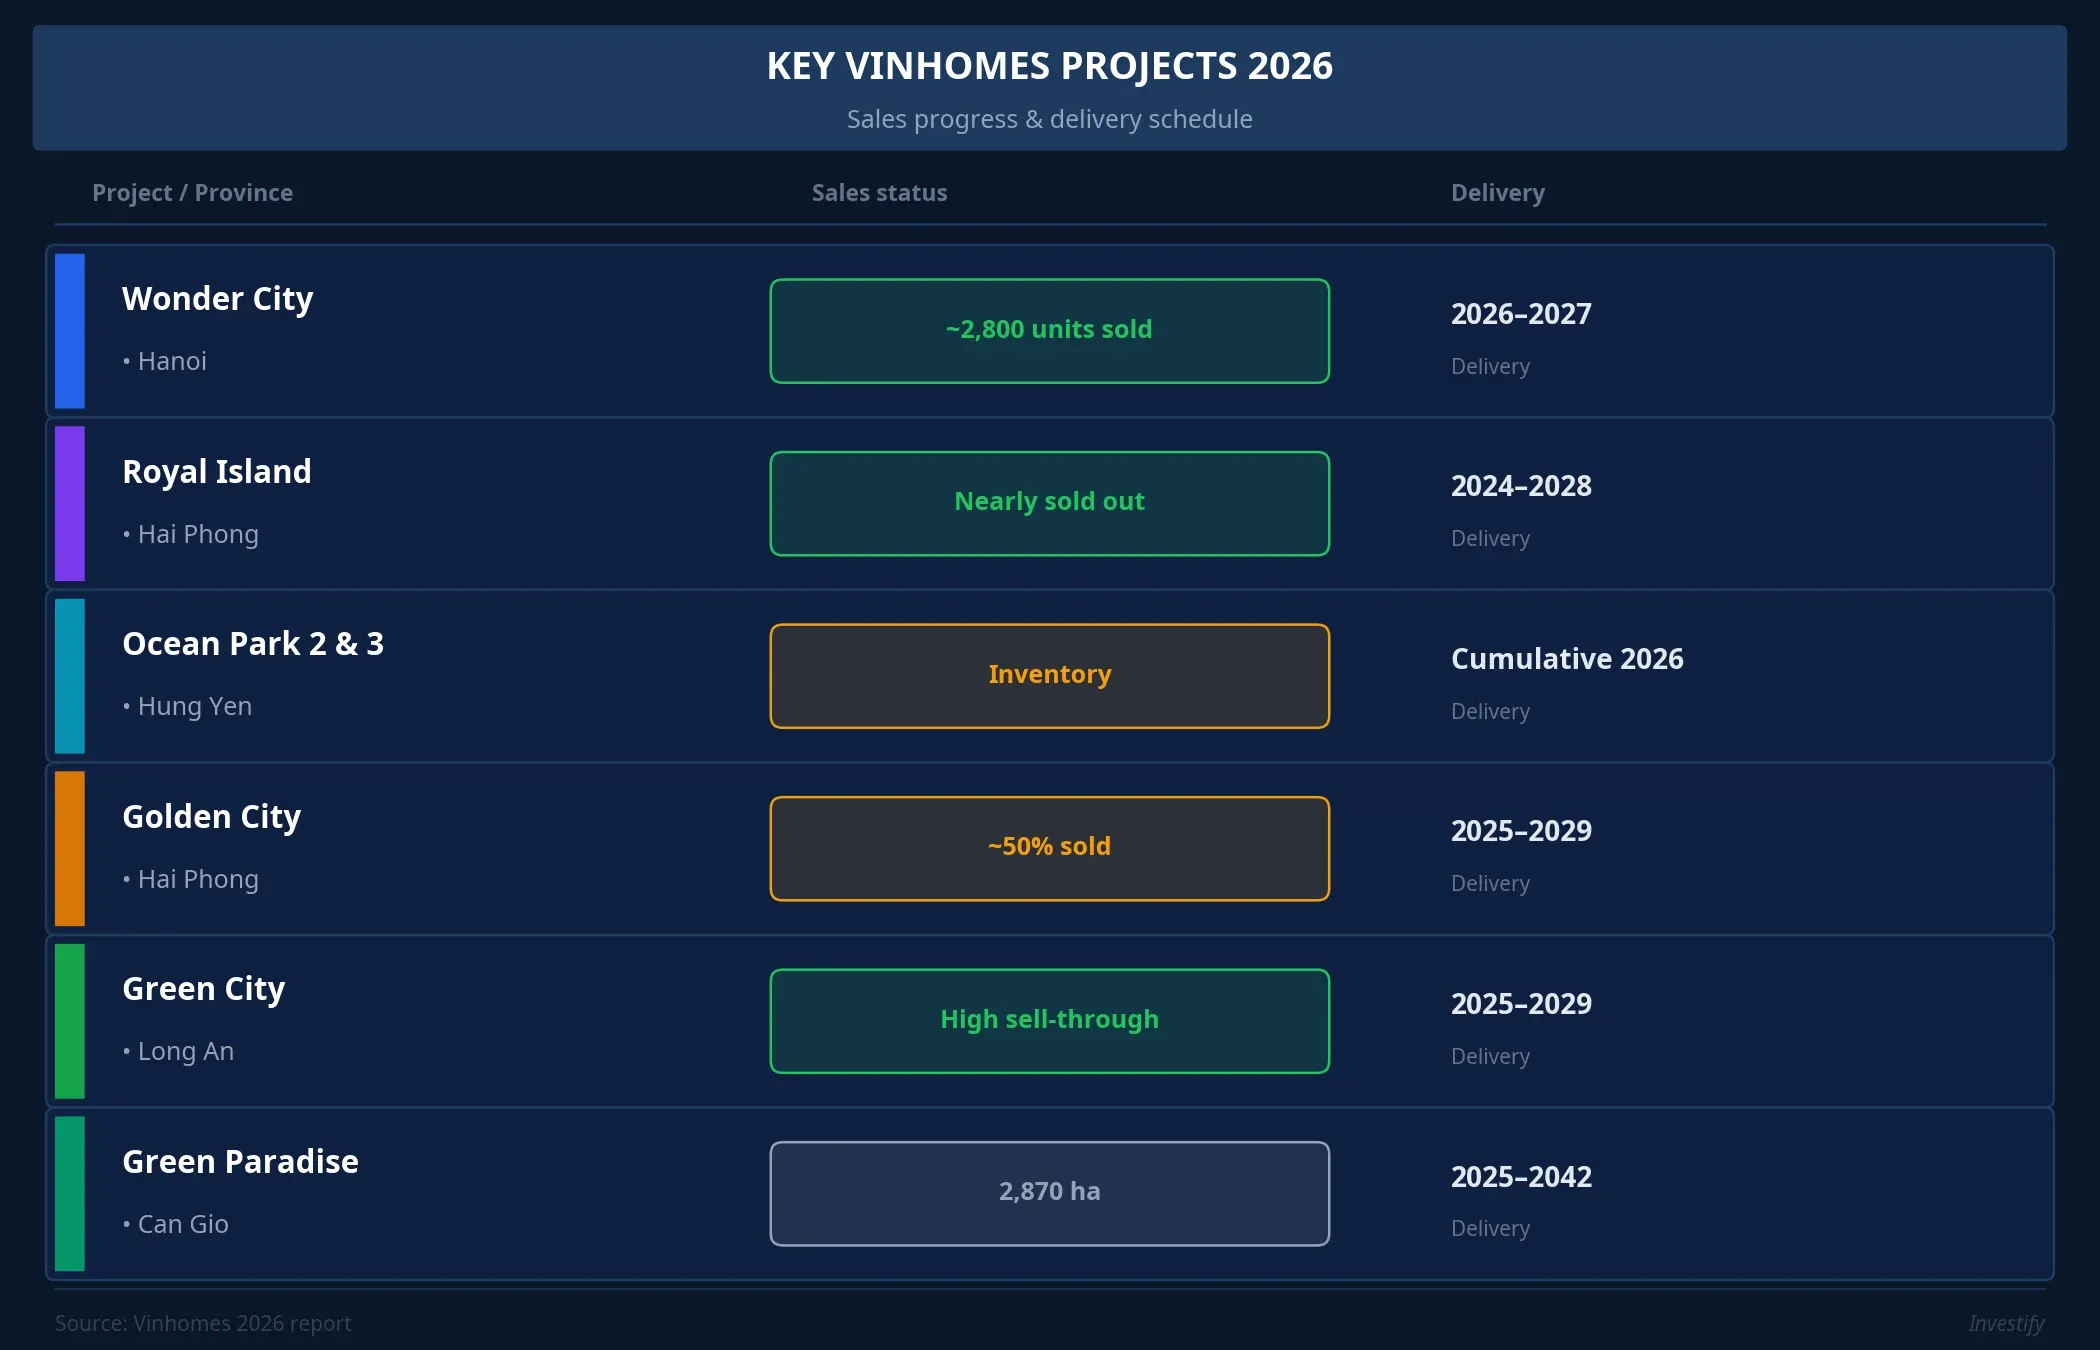Click the Wonder City blue color bar
This screenshot has width=2100, height=1350.
coord(70,331)
